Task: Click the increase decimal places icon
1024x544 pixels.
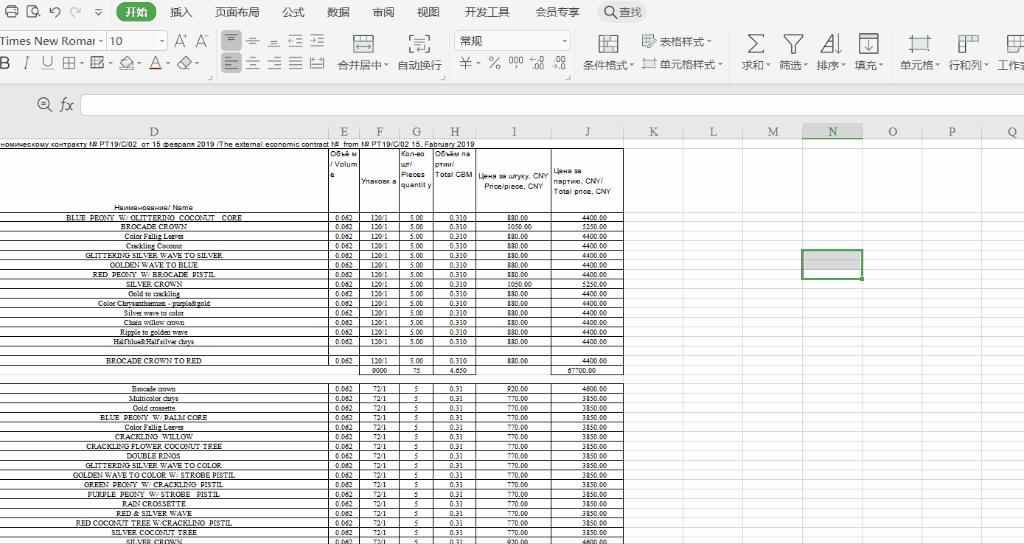Action: 537,63
